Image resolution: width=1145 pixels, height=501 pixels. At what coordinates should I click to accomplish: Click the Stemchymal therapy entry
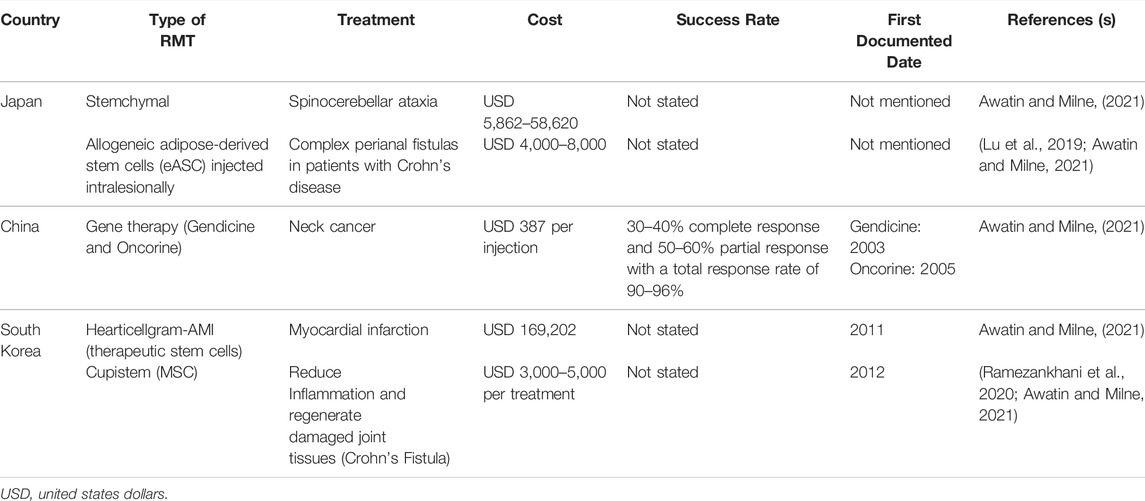128,102
